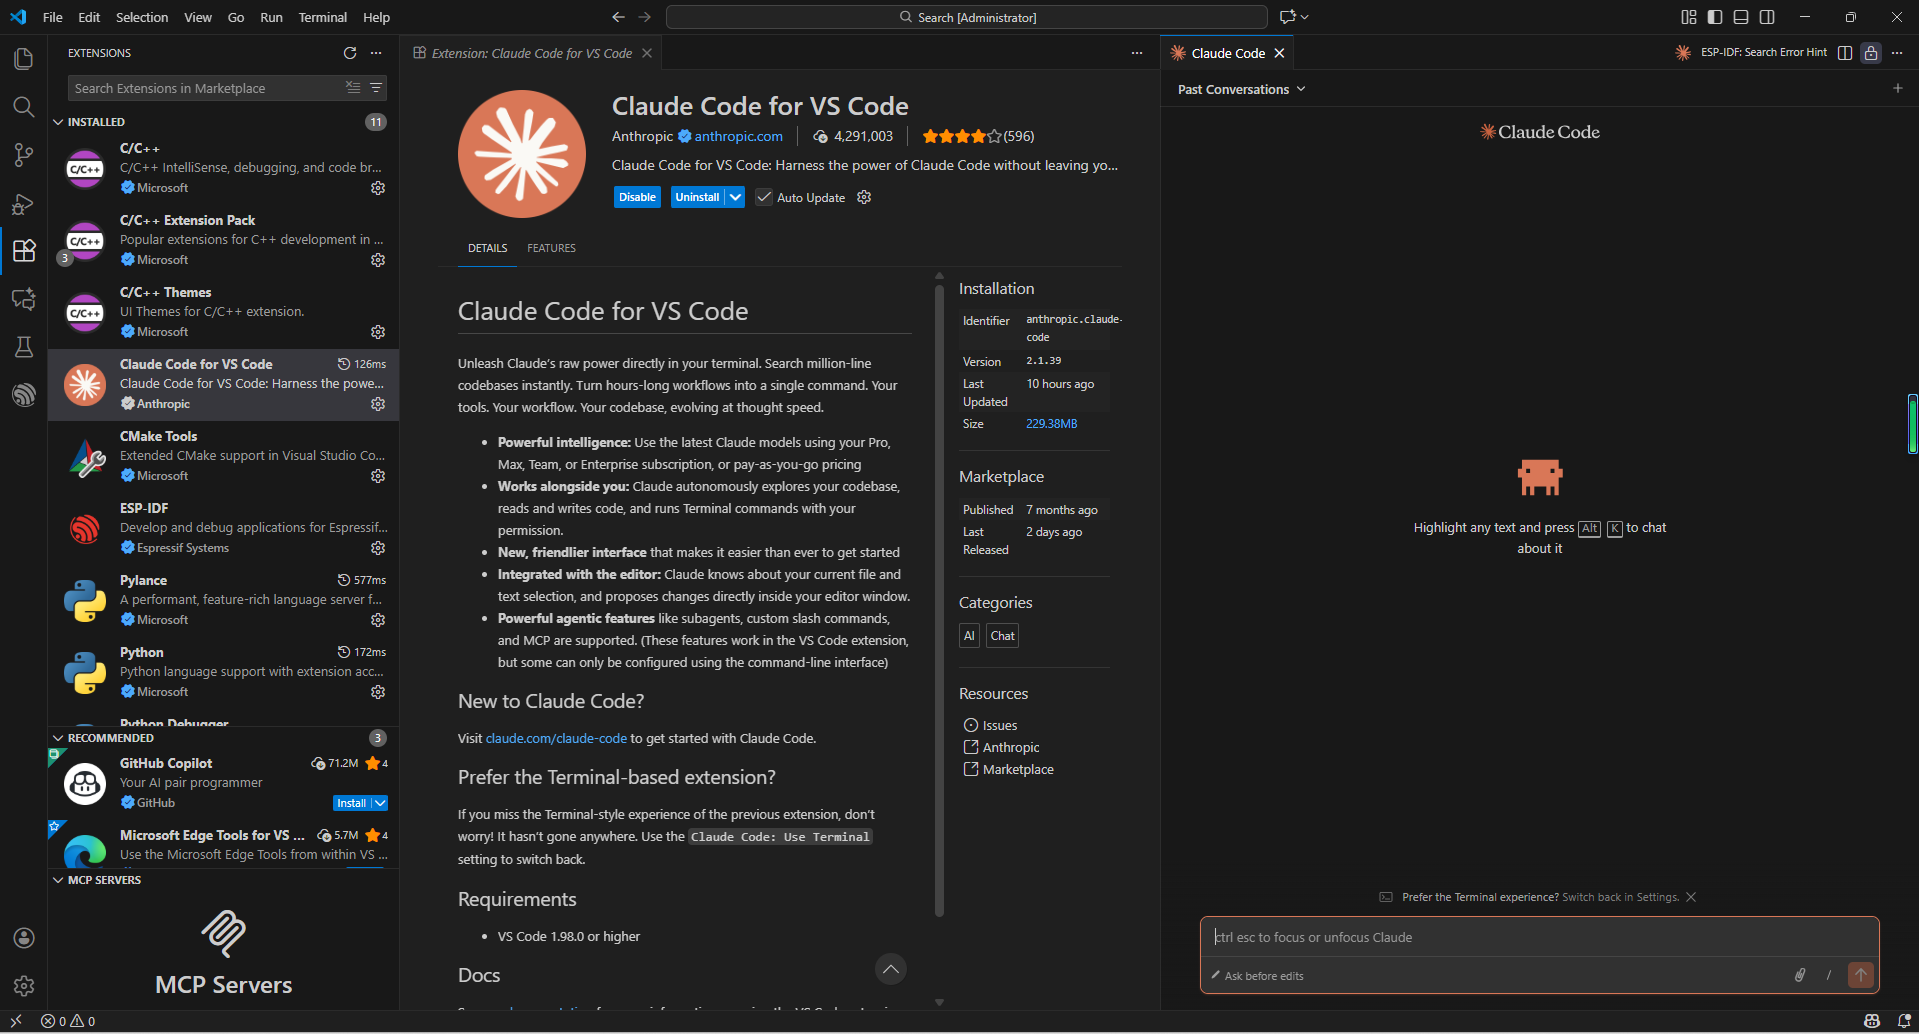1919x1034 pixels.
Task: Select the DETAILS tab
Action: click(x=487, y=248)
